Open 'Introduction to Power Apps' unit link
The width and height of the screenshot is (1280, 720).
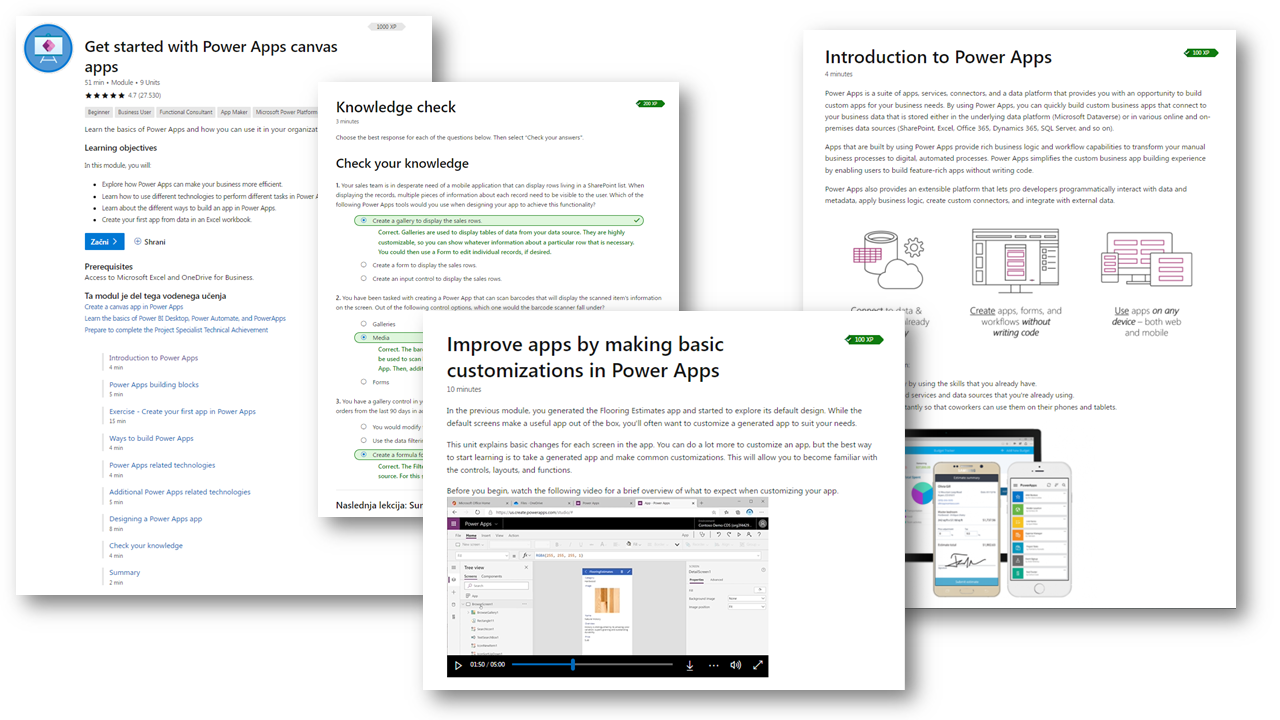coord(154,358)
